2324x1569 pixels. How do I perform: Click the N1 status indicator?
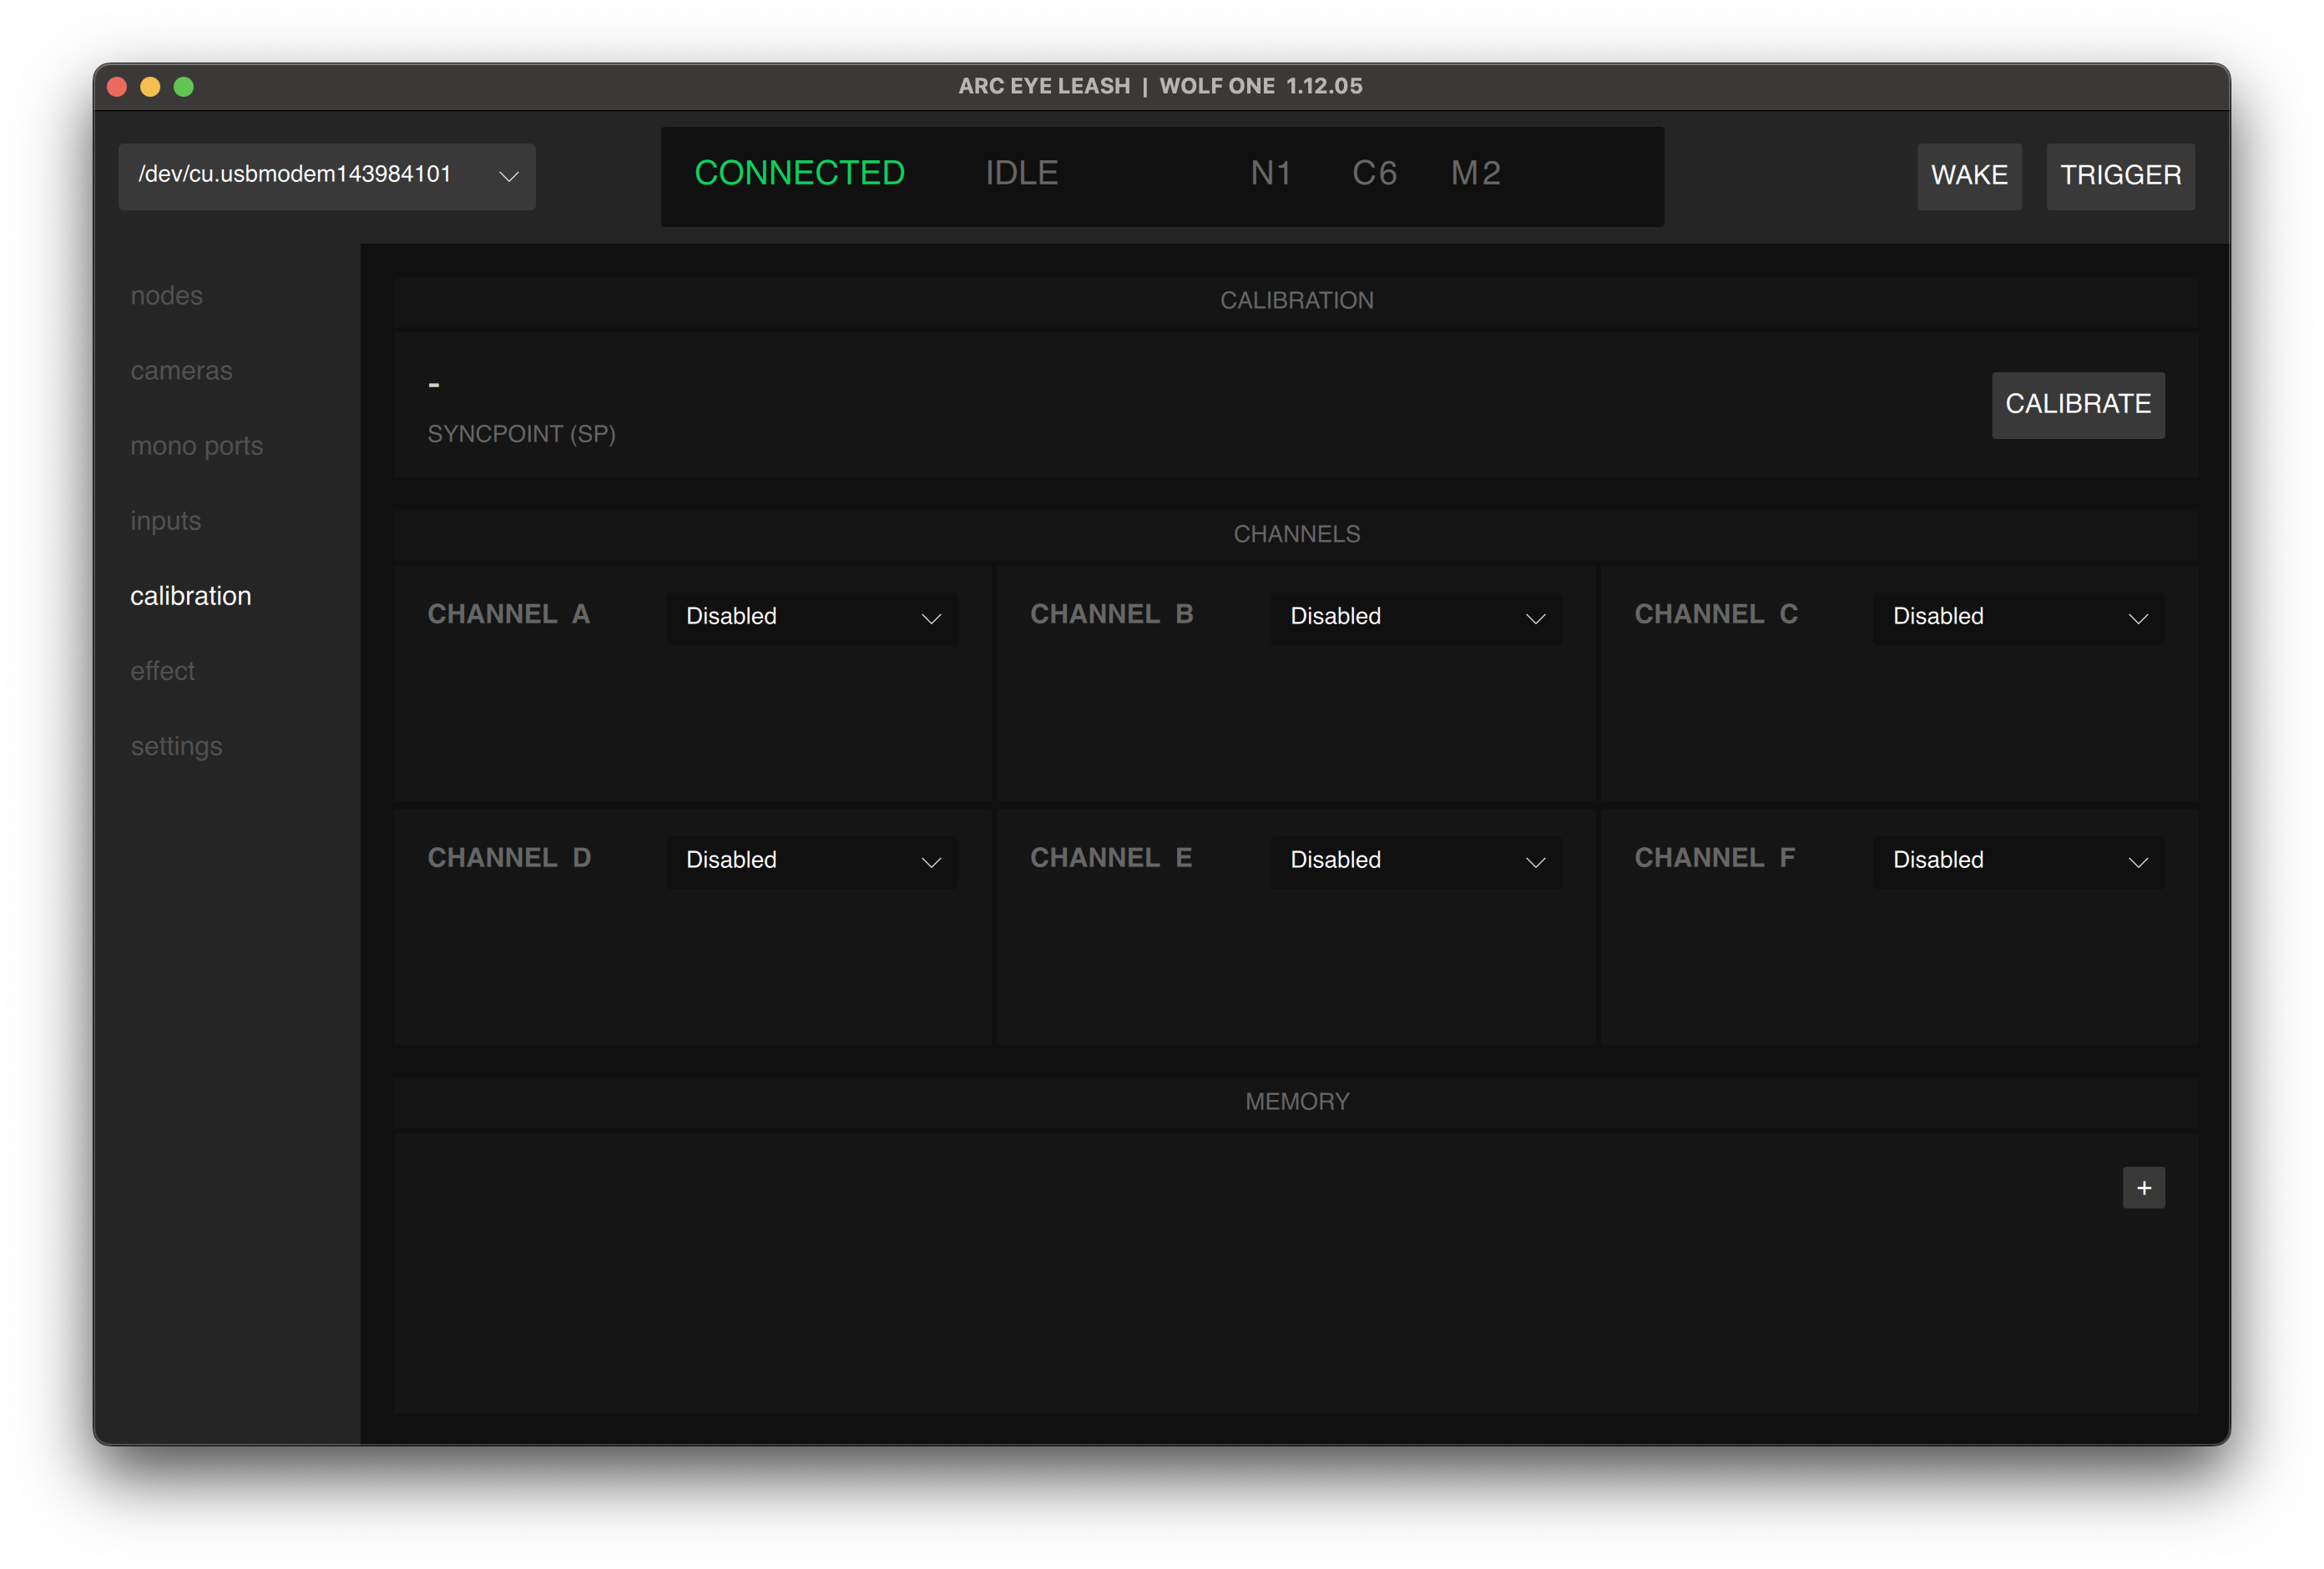click(1271, 173)
